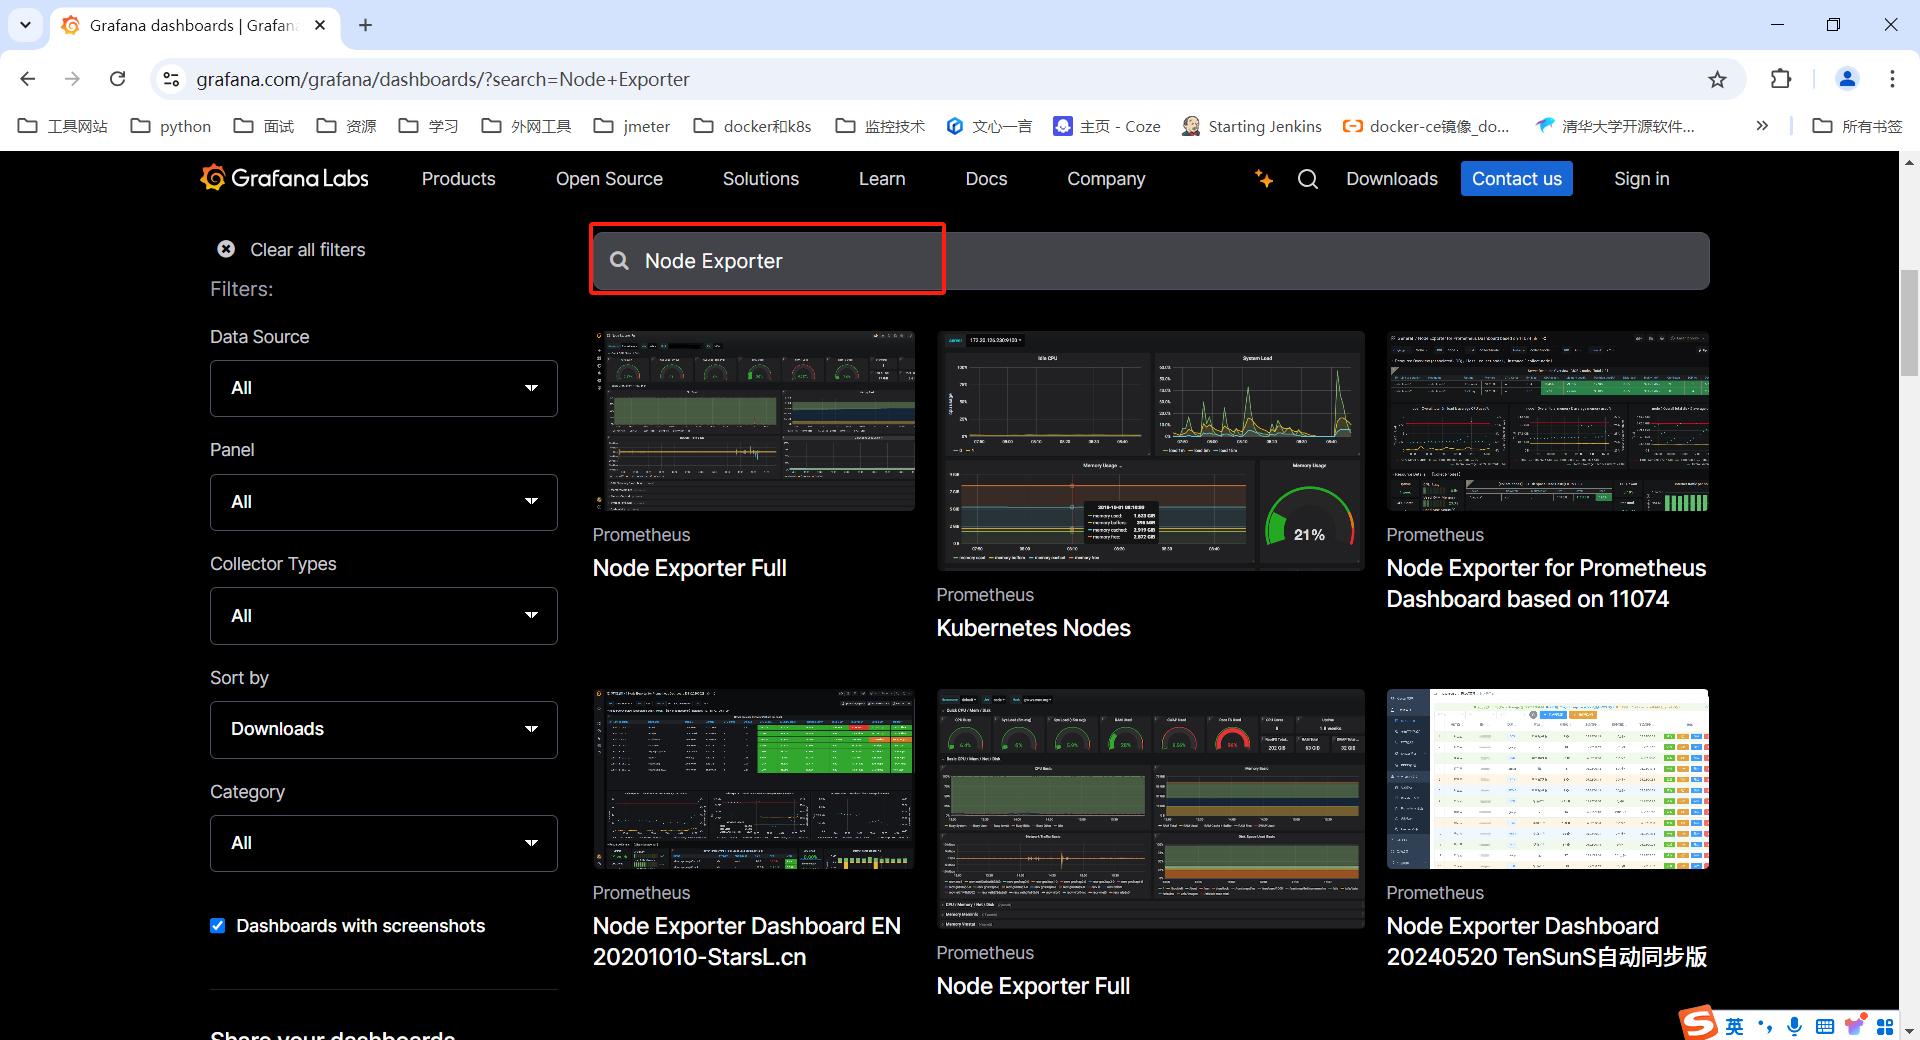The height and width of the screenshot is (1040, 1920).
Task: Toggle Sogou voice input microphone
Action: point(1795,1026)
